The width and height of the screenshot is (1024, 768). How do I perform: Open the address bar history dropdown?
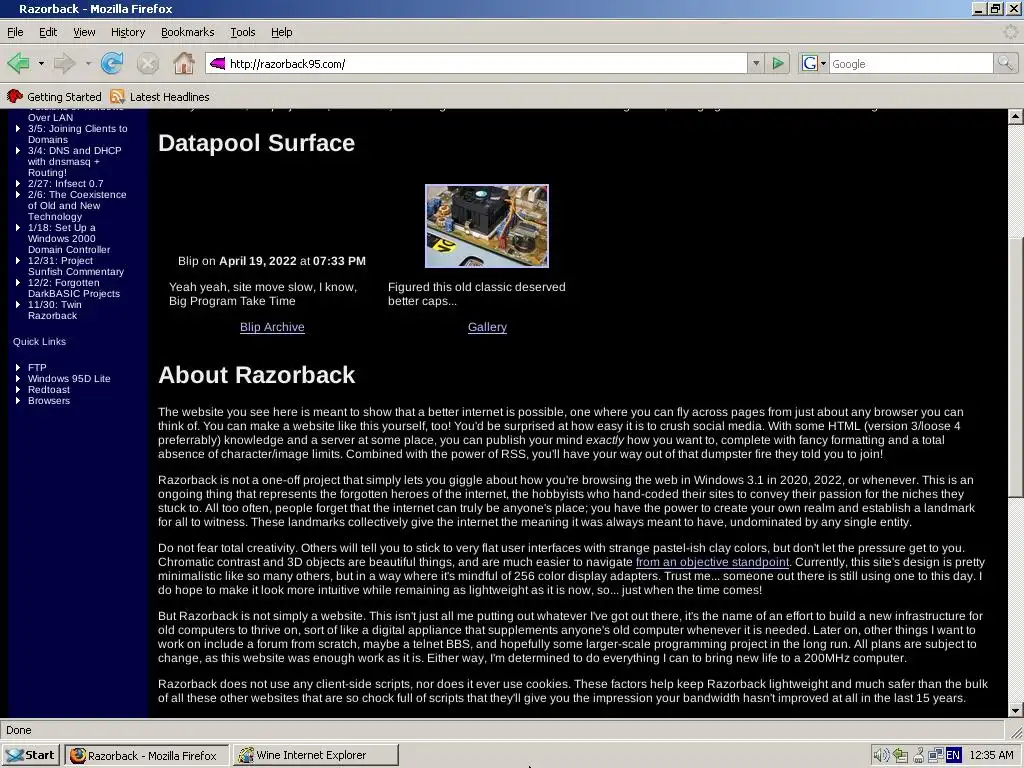click(756, 63)
